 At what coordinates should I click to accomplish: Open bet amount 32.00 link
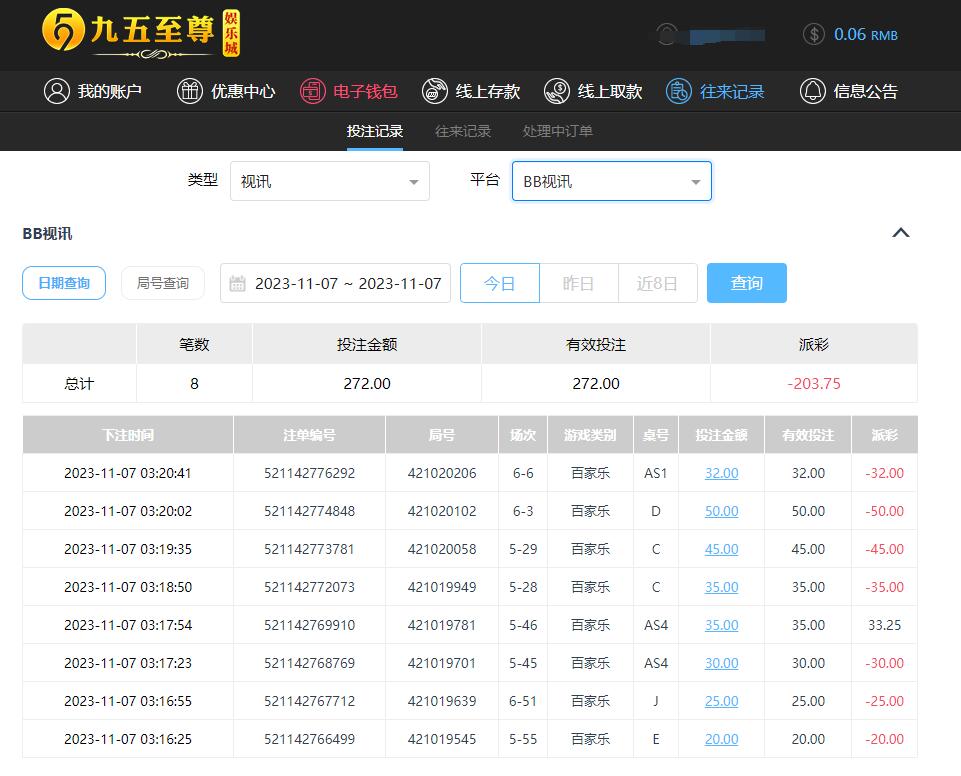coord(721,473)
